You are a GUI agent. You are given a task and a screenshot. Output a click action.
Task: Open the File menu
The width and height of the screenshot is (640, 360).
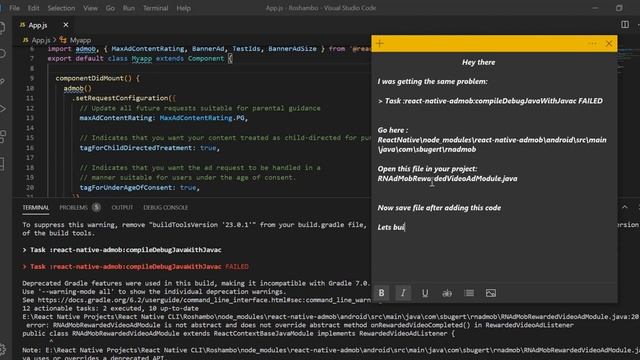click(x=14, y=8)
